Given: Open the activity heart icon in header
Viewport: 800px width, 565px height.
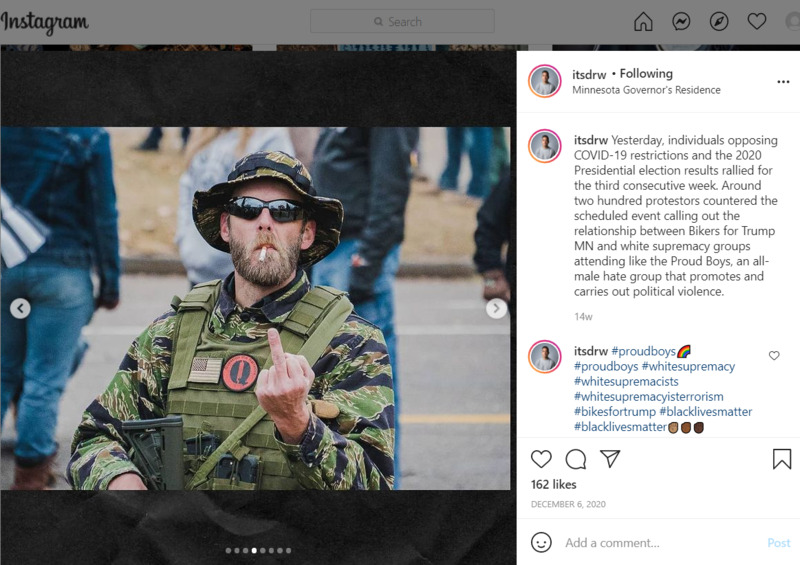Looking at the screenshot, I should 757,21.
